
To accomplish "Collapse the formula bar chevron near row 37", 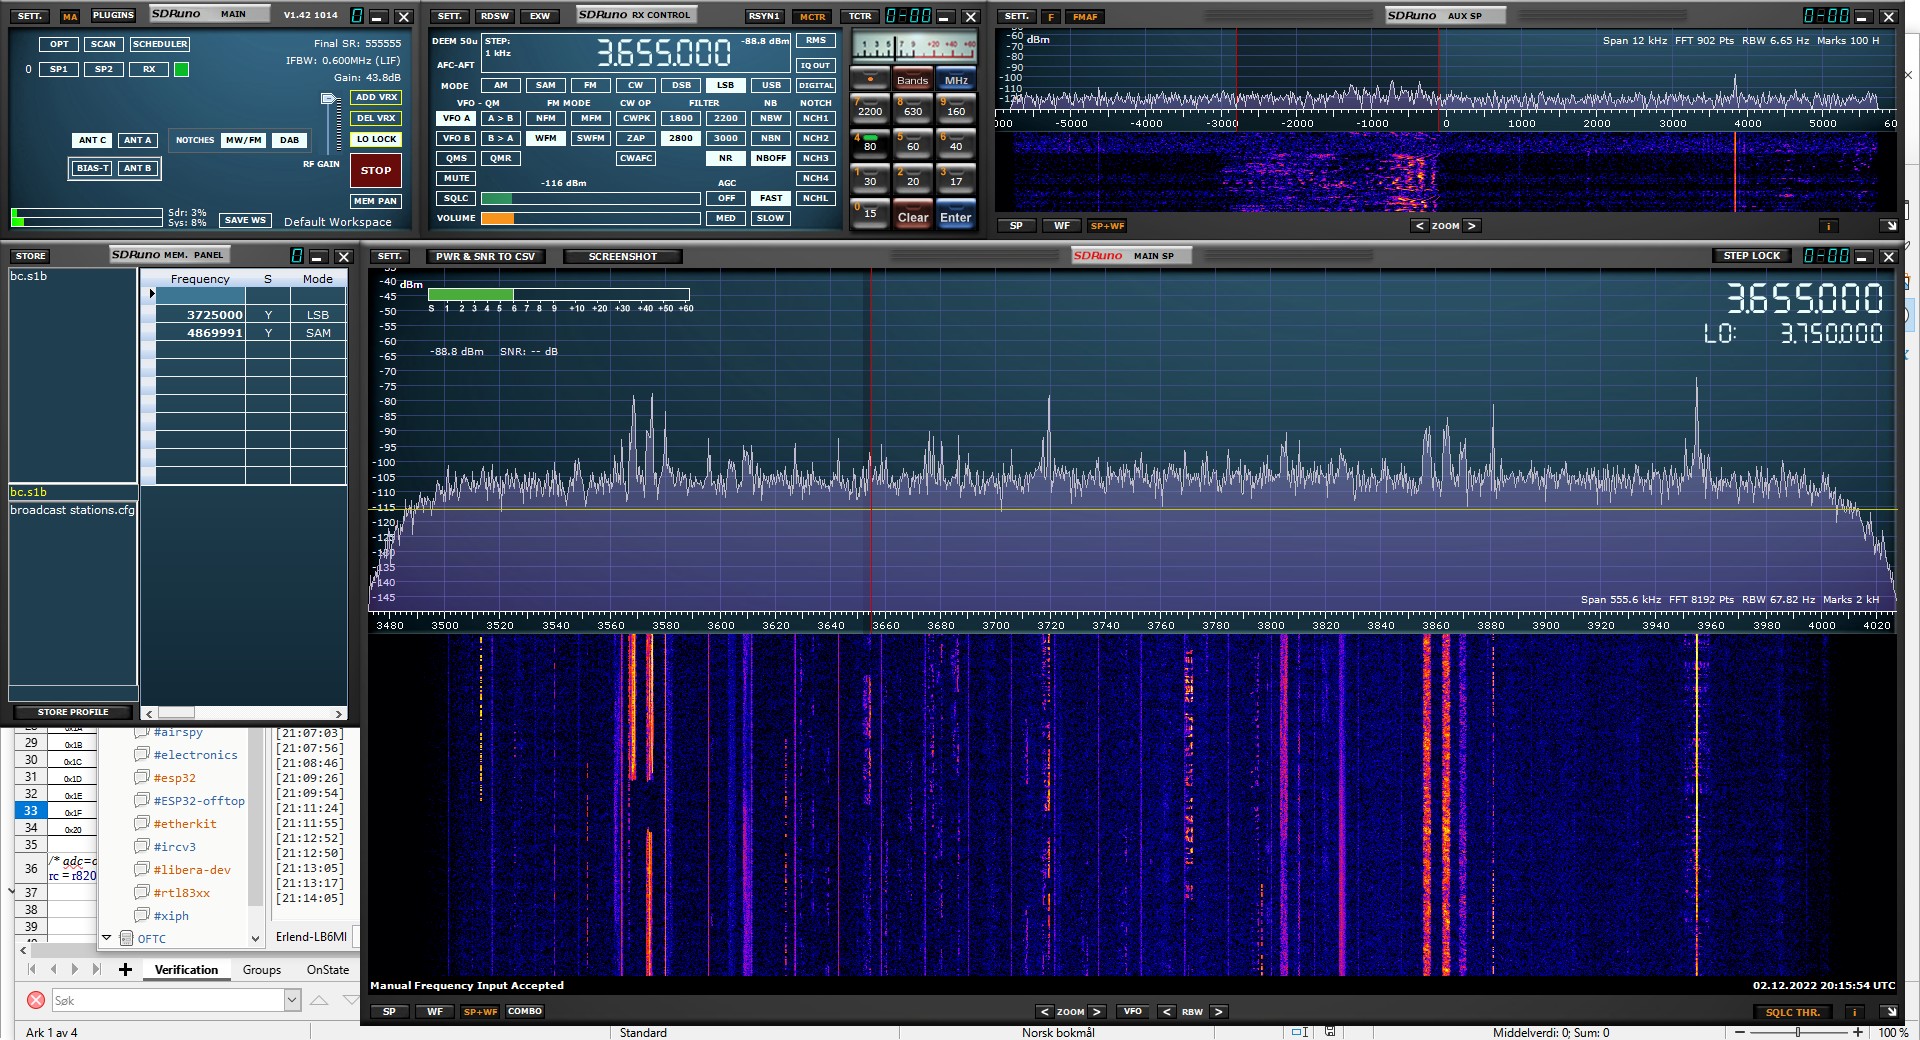I will 11,891.
